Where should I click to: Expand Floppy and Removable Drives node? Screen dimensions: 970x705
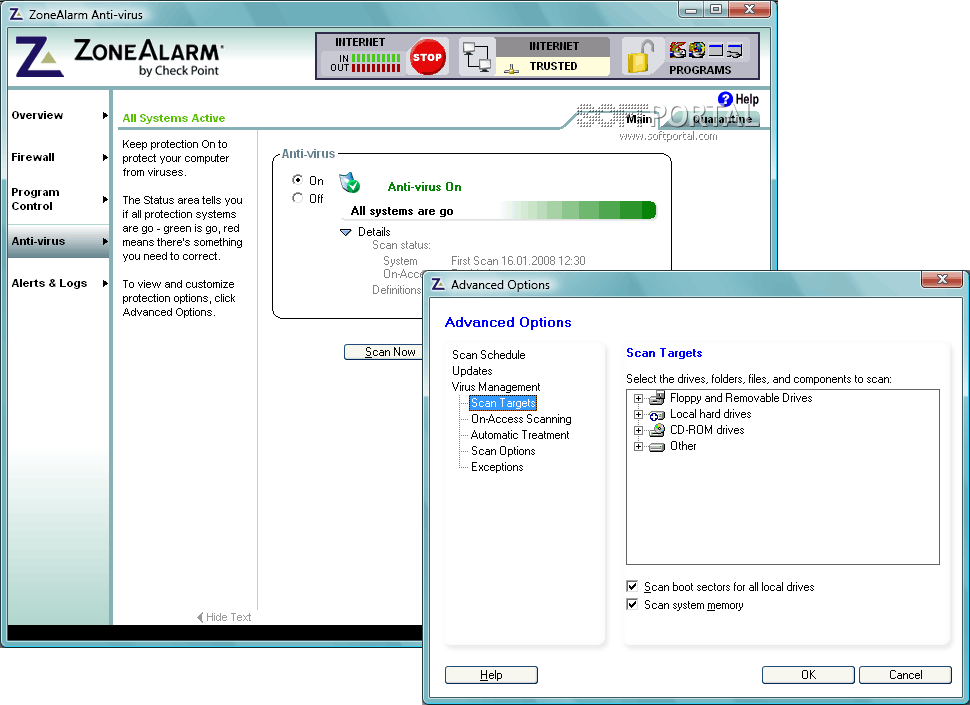click(x=638, y=398)
